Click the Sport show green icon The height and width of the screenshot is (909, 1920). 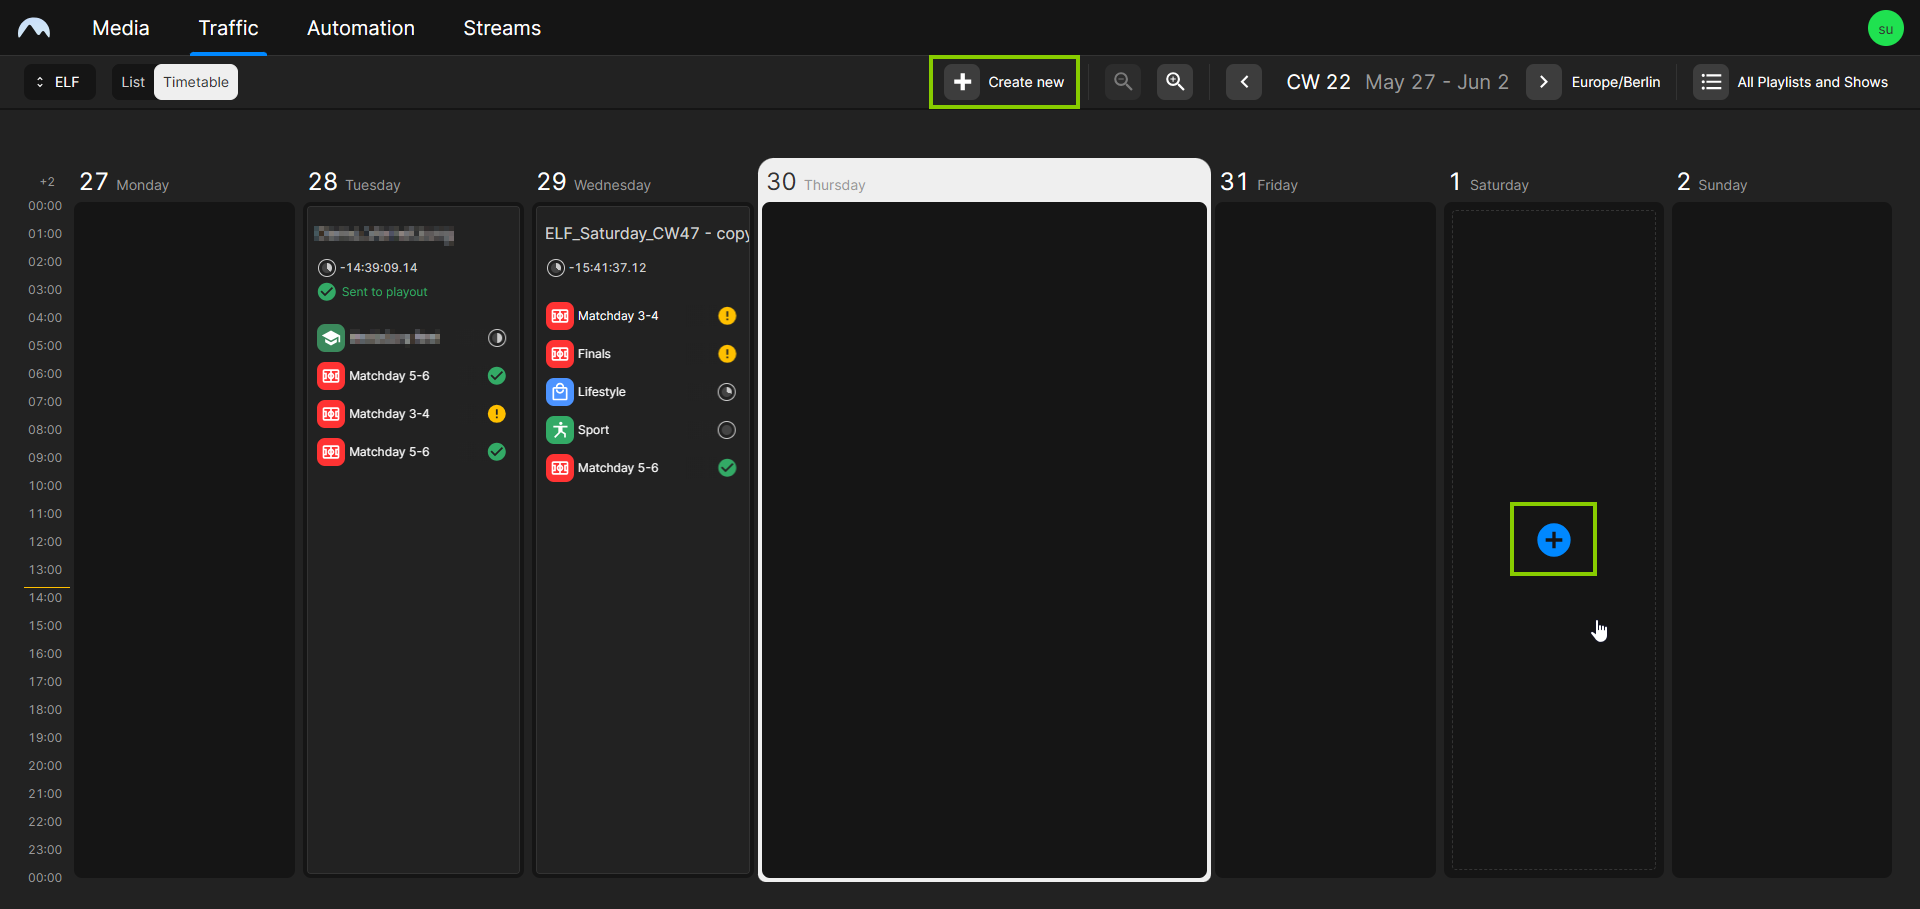[559, 429]
